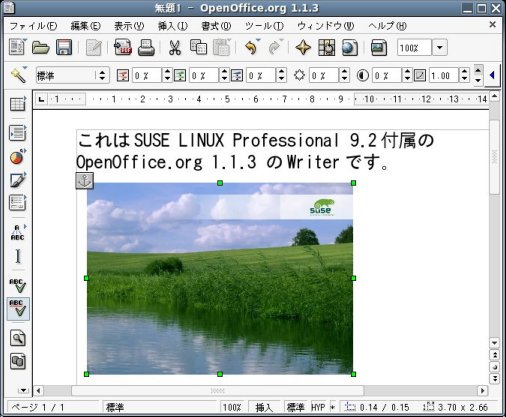The width and height of the screenshot is (506, 417).
Task: Open the ヘルプ(H) menu
Action: coord(387,26)
